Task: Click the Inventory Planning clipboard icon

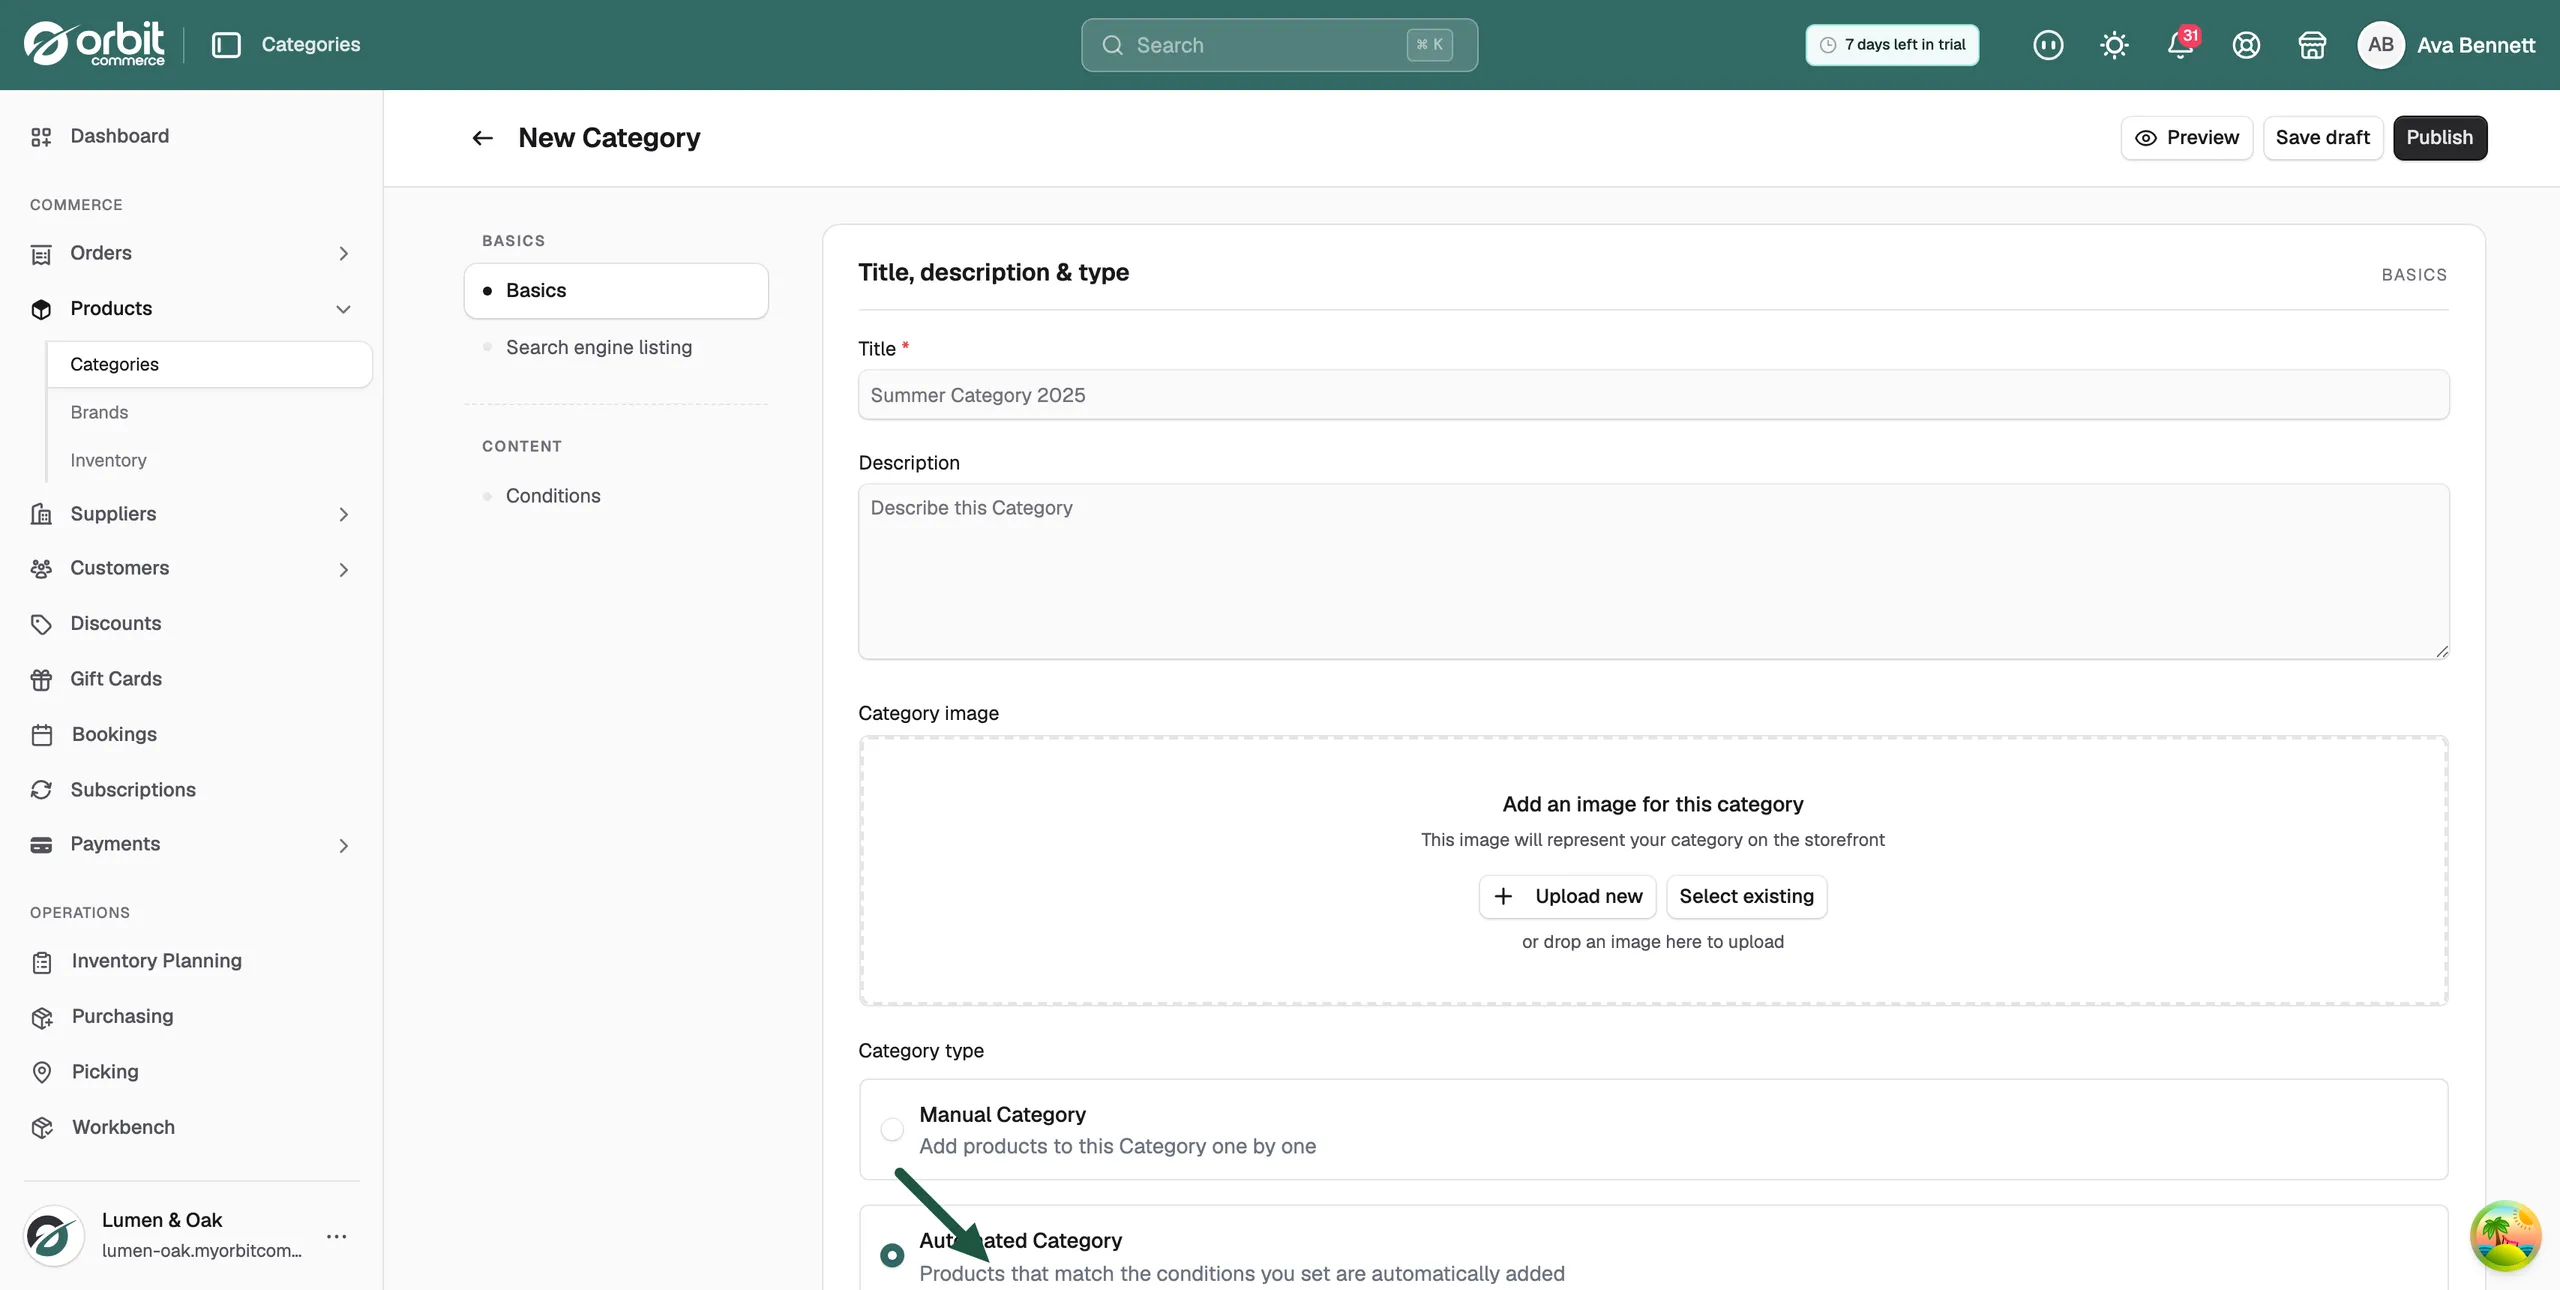Action: point(41,962)
